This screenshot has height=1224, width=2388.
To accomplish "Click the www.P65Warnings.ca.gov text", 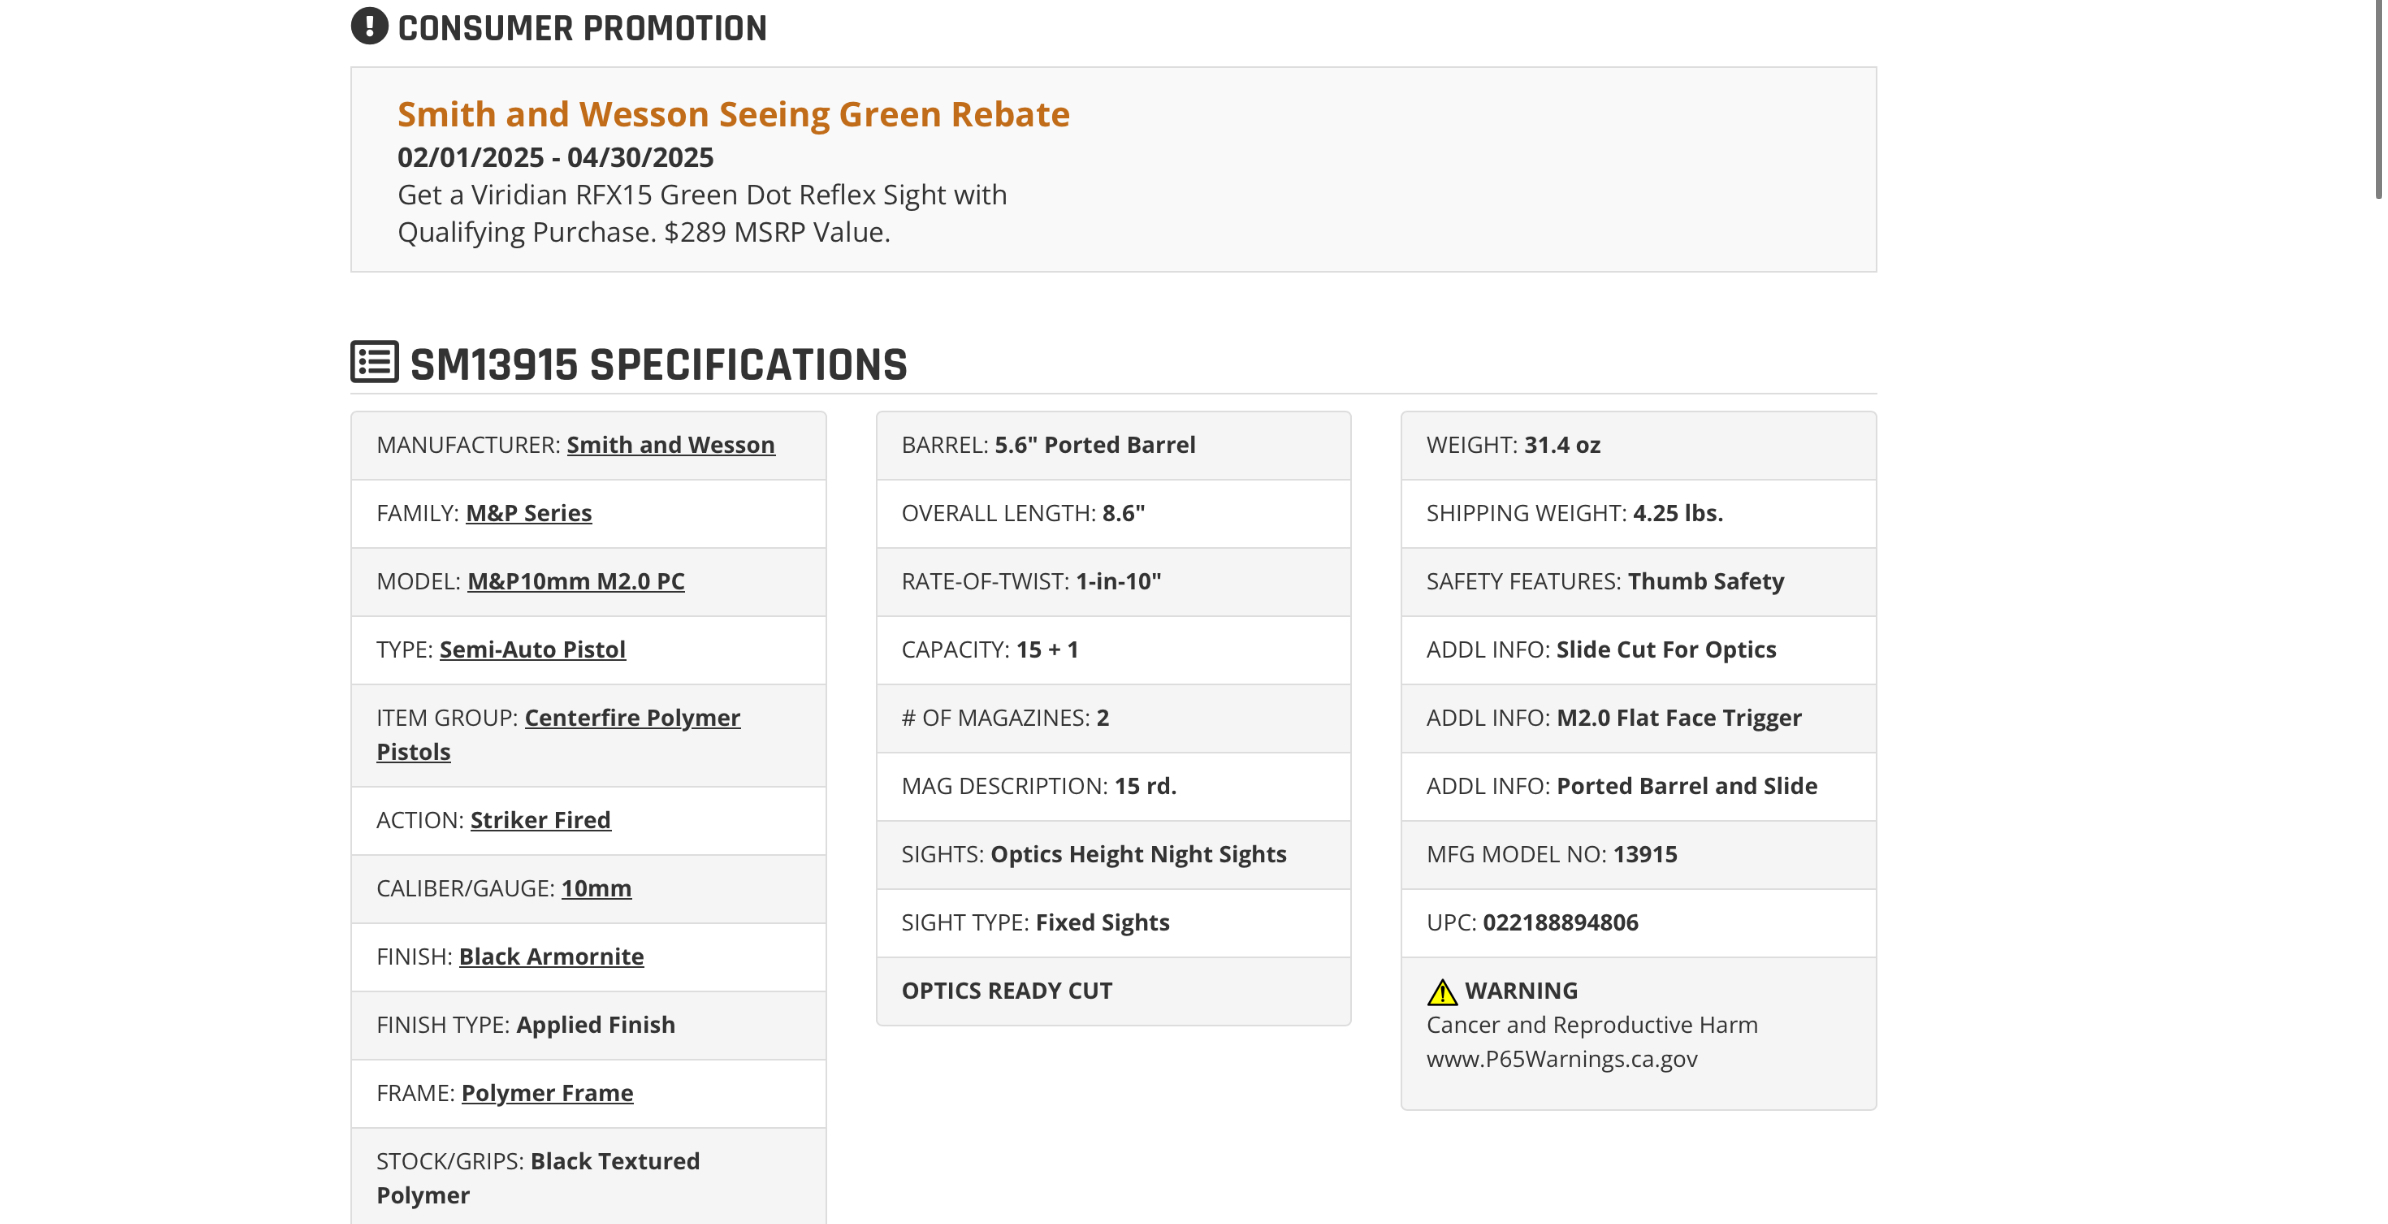I will click(x=1561, y=1059).
